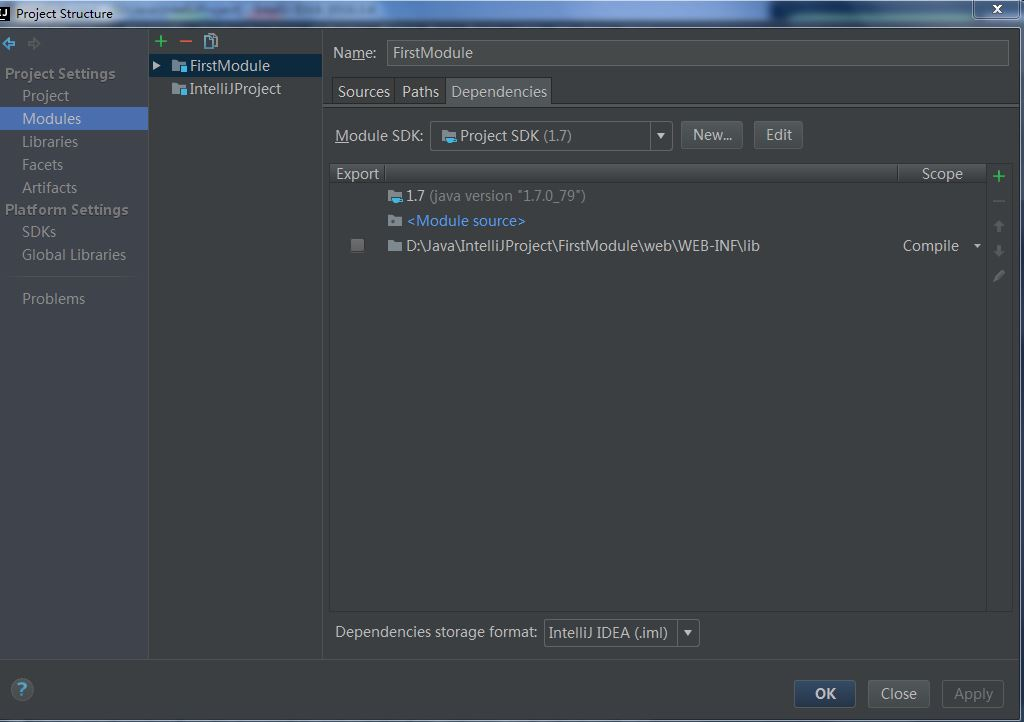1024x722 pixels.
Task: Click the WEB-INF\lib folder icon
Action: pos(394,245)
